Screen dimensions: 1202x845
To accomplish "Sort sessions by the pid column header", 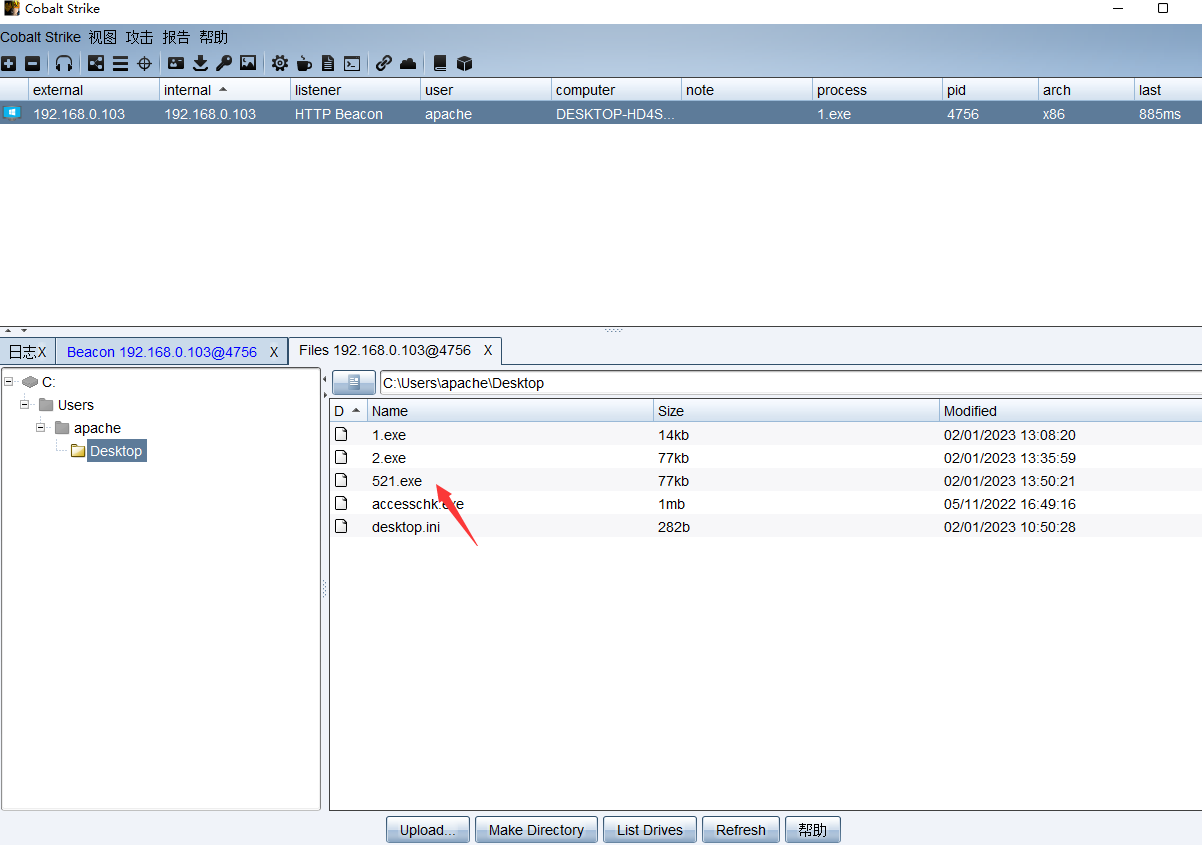I will (x=990, y=90).
